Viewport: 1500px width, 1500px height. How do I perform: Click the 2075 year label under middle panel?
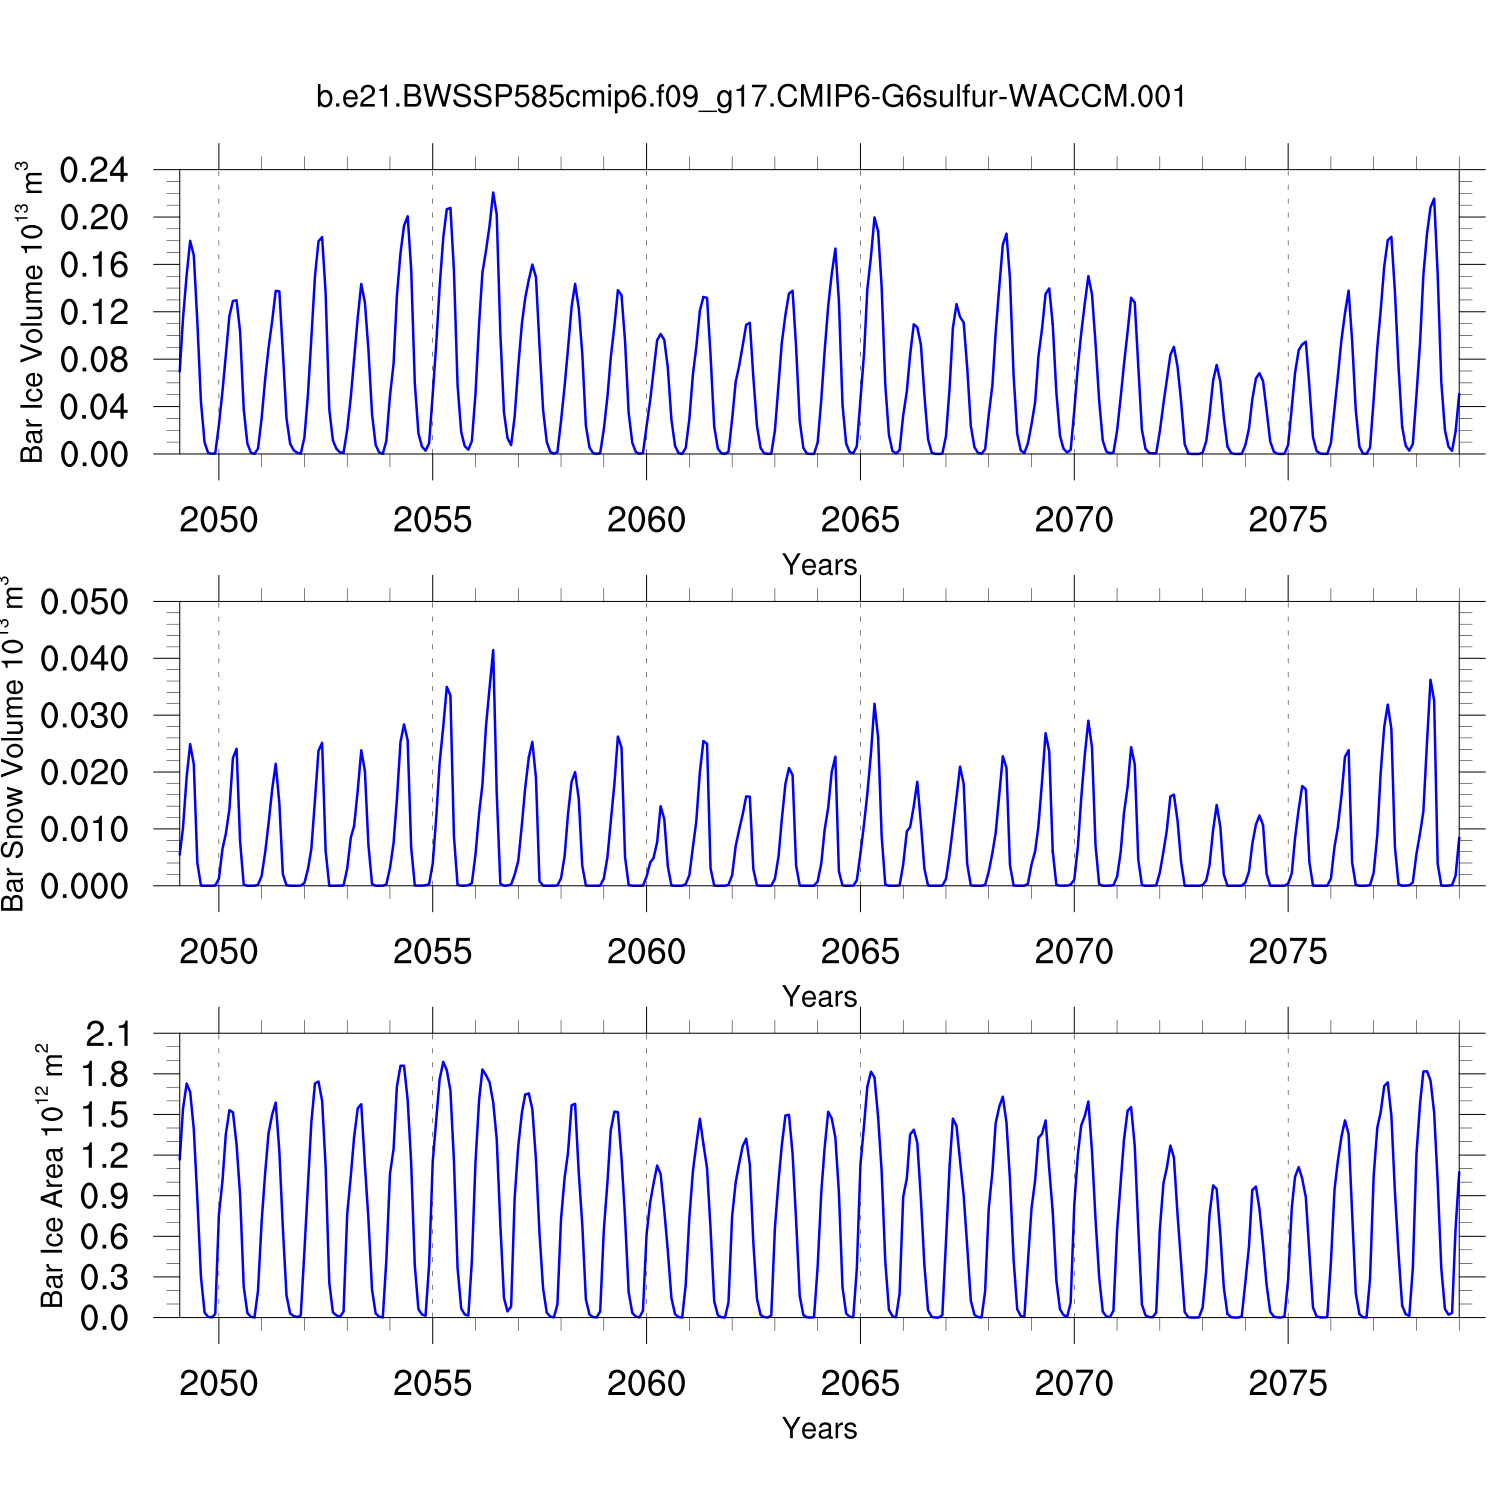click(x=1287, y=952)
